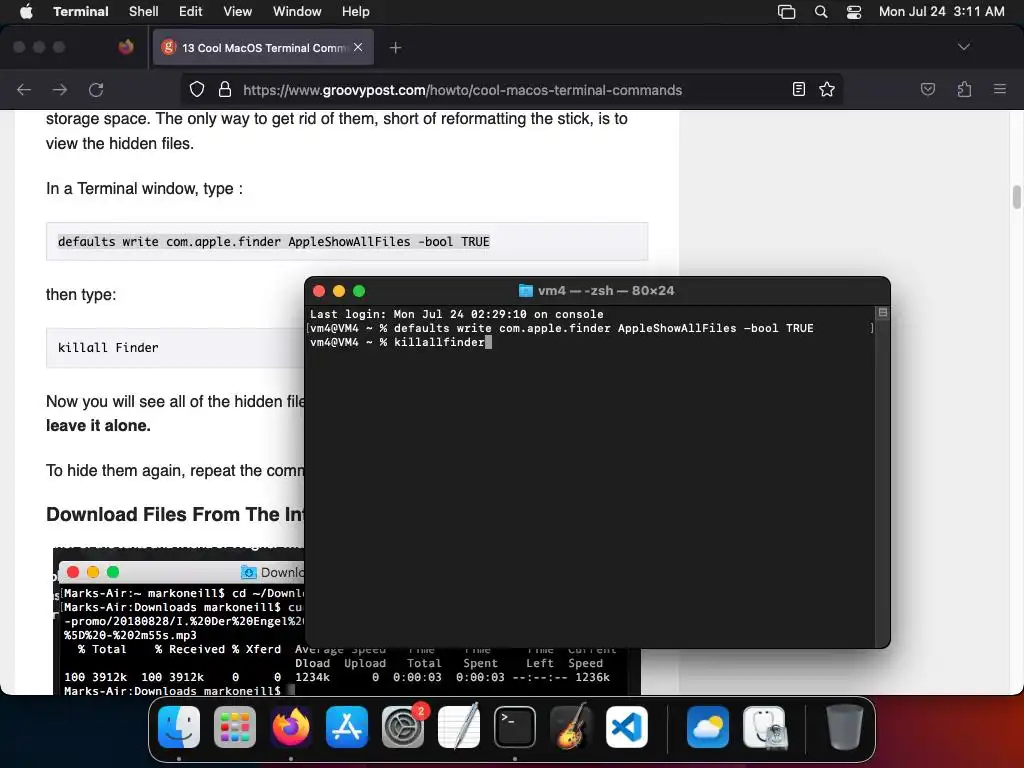Open App Store from the Dock
Image resolution: width=1024 pixels, height=768 pixels.
tap(347, 727)
